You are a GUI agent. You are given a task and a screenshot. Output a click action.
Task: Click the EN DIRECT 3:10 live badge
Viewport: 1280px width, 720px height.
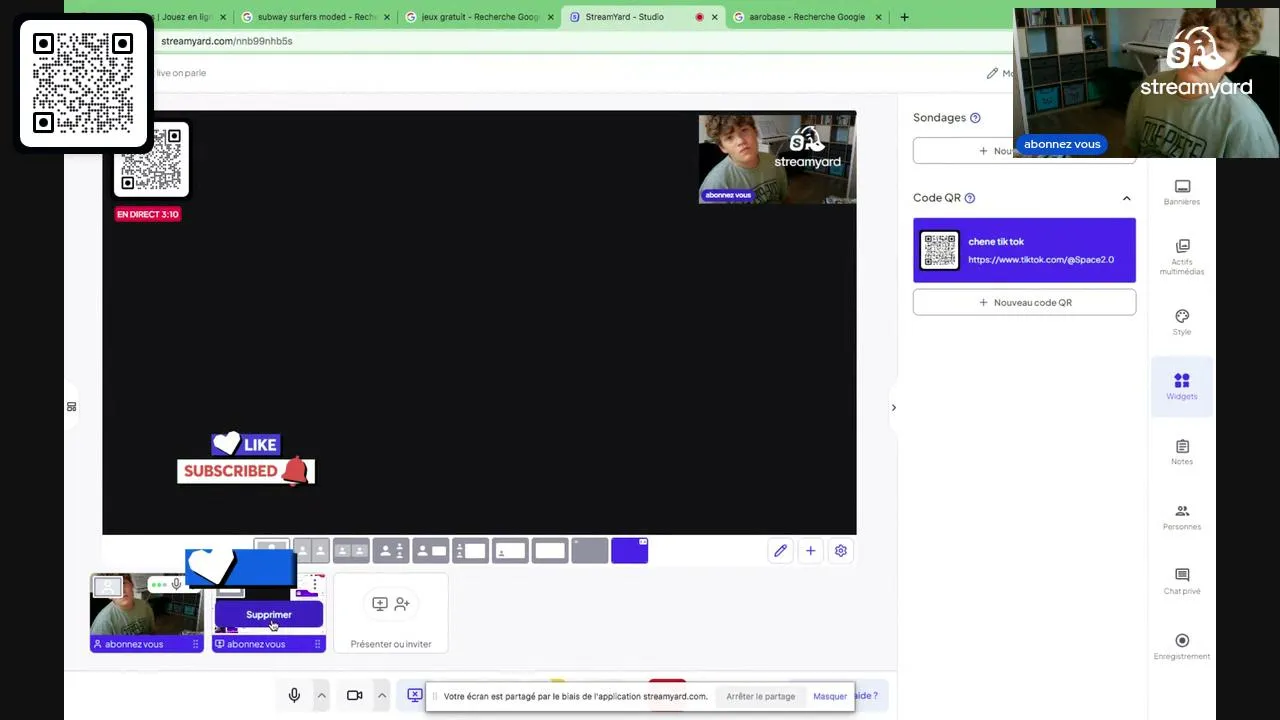pos(148,214)
